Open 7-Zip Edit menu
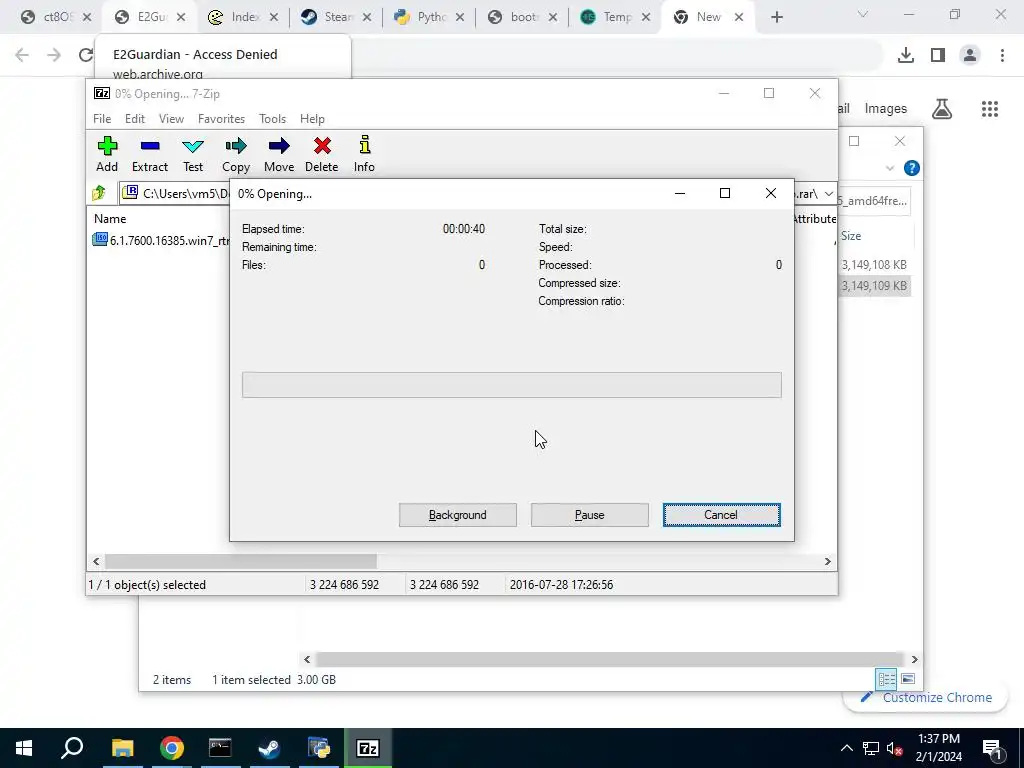 click(x=135, y=119)
